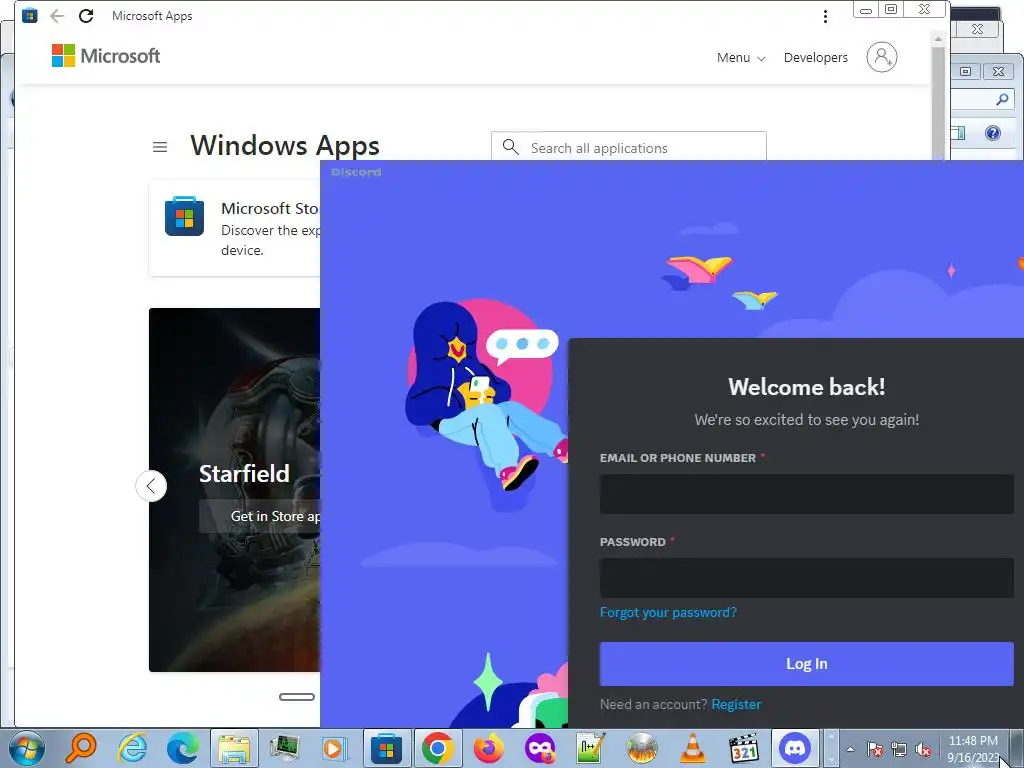1024x768 pixels.
Task: Launch Internet Explorer from taskbar
Action: pyautogui.click(x=133, y=748)
